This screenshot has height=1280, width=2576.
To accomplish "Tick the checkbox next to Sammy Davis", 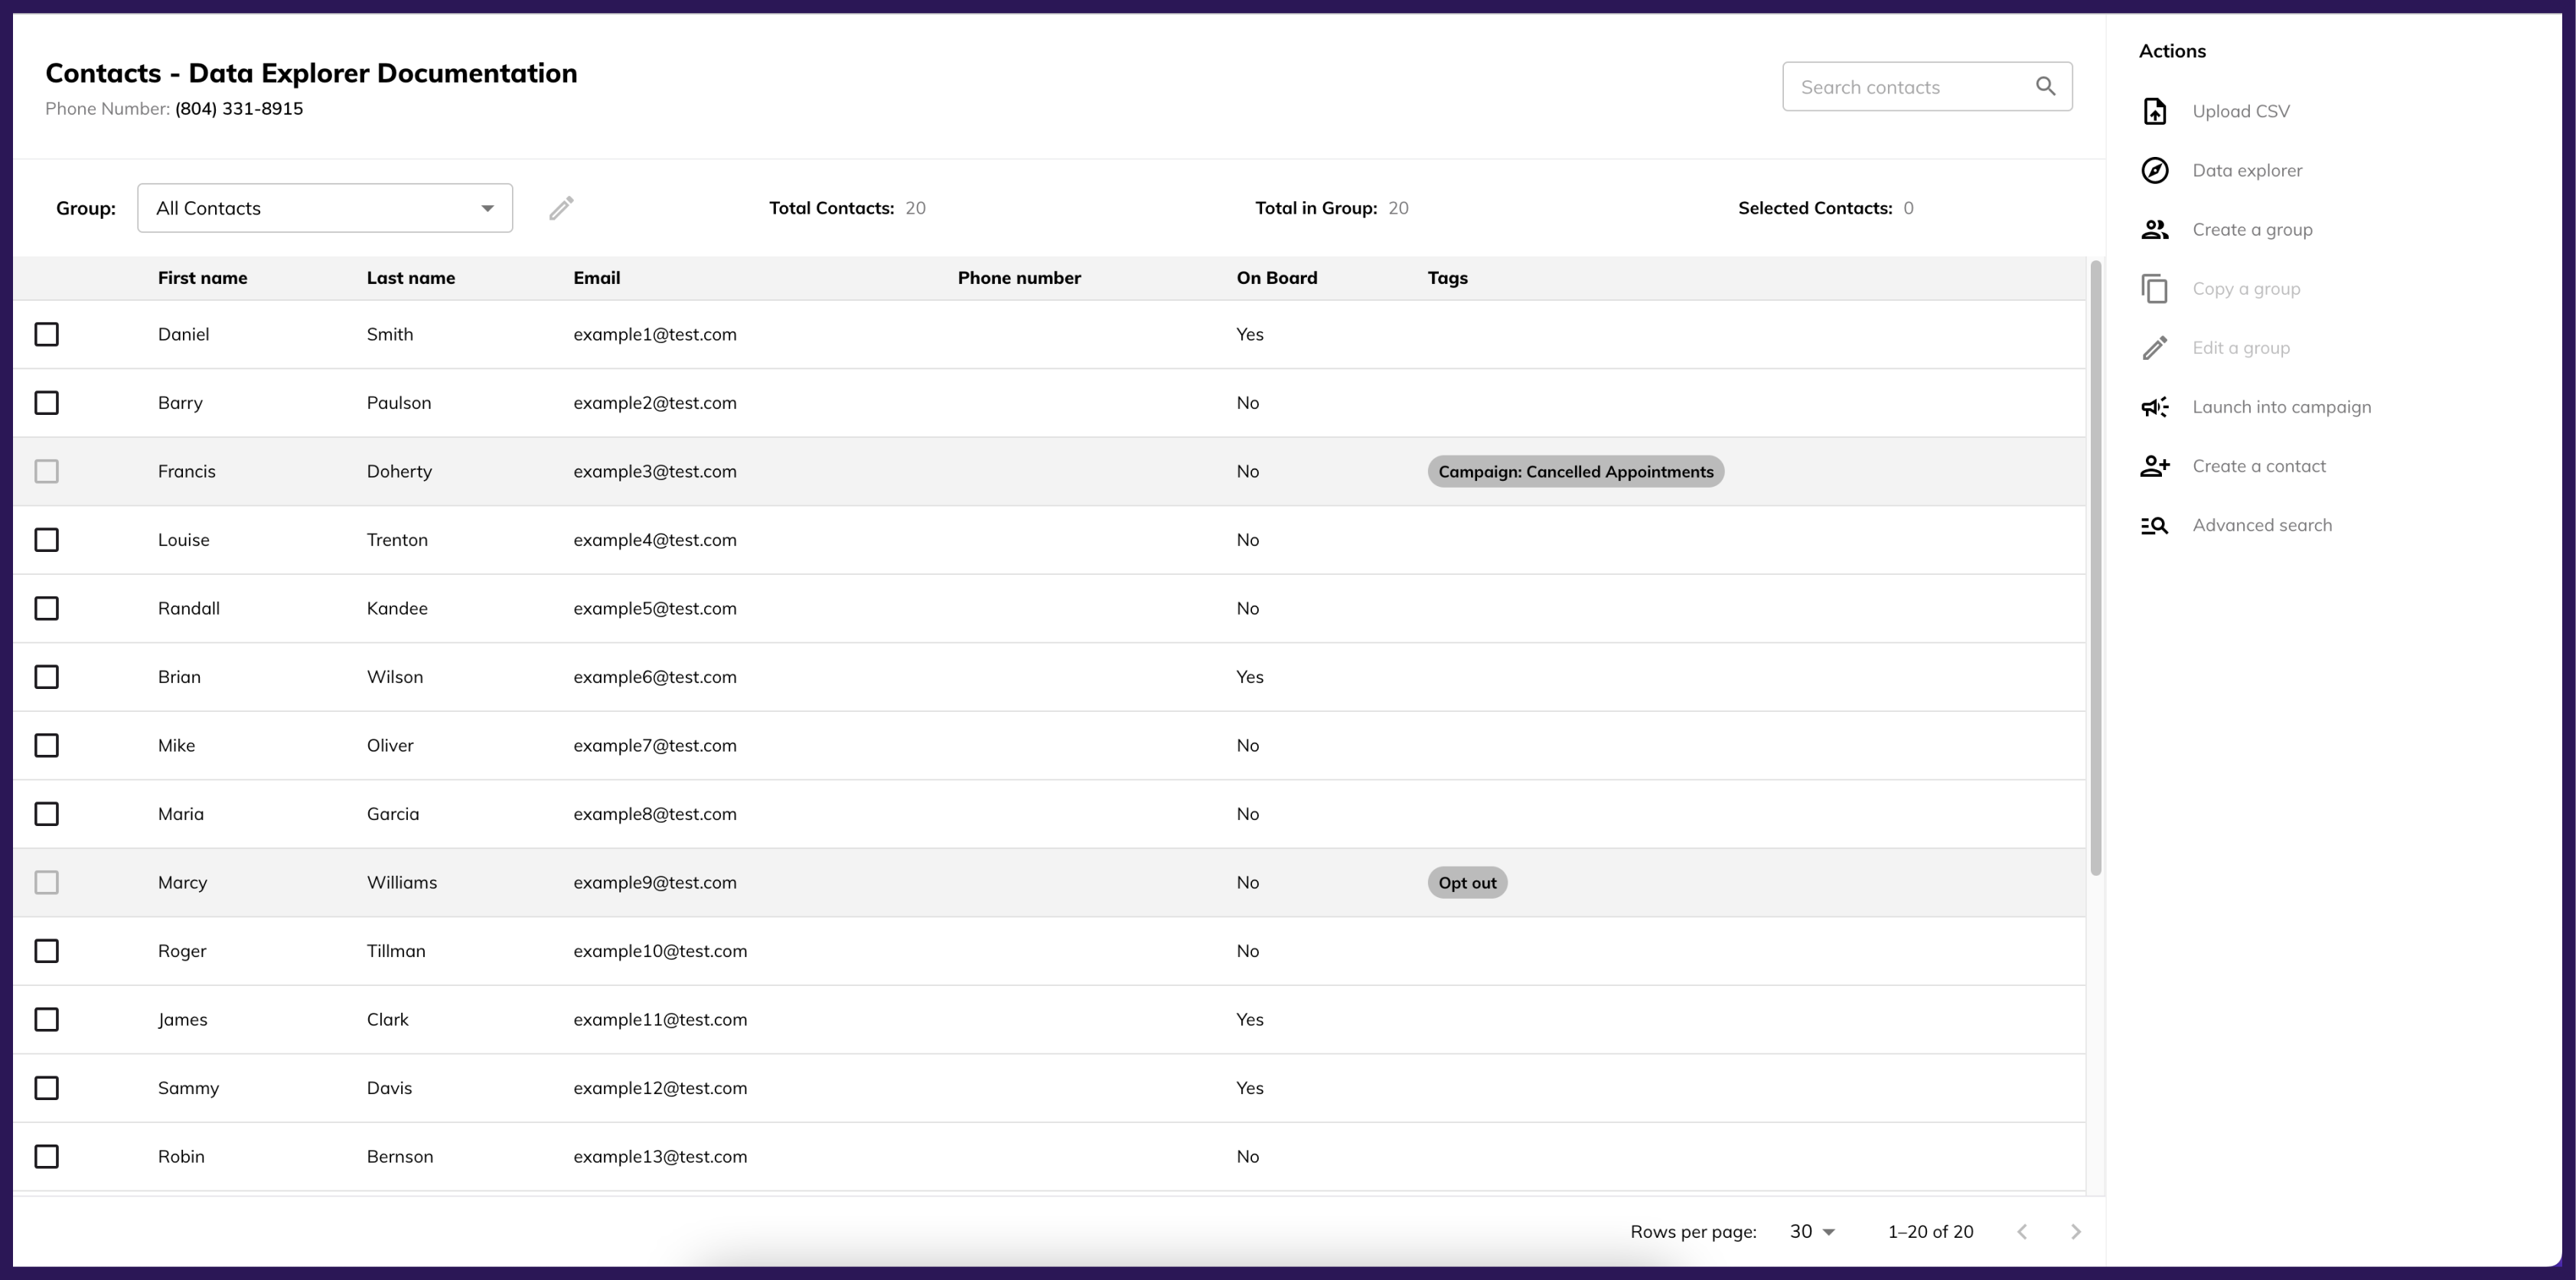I will (x=47, y=1088).
